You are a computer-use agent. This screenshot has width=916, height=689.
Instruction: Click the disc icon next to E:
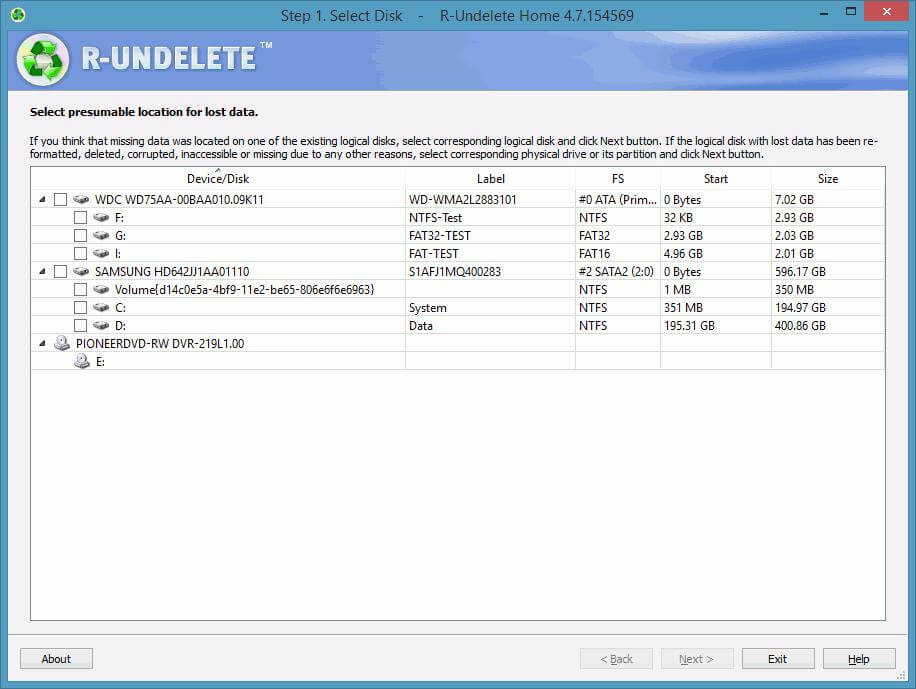tap(82, 361)
